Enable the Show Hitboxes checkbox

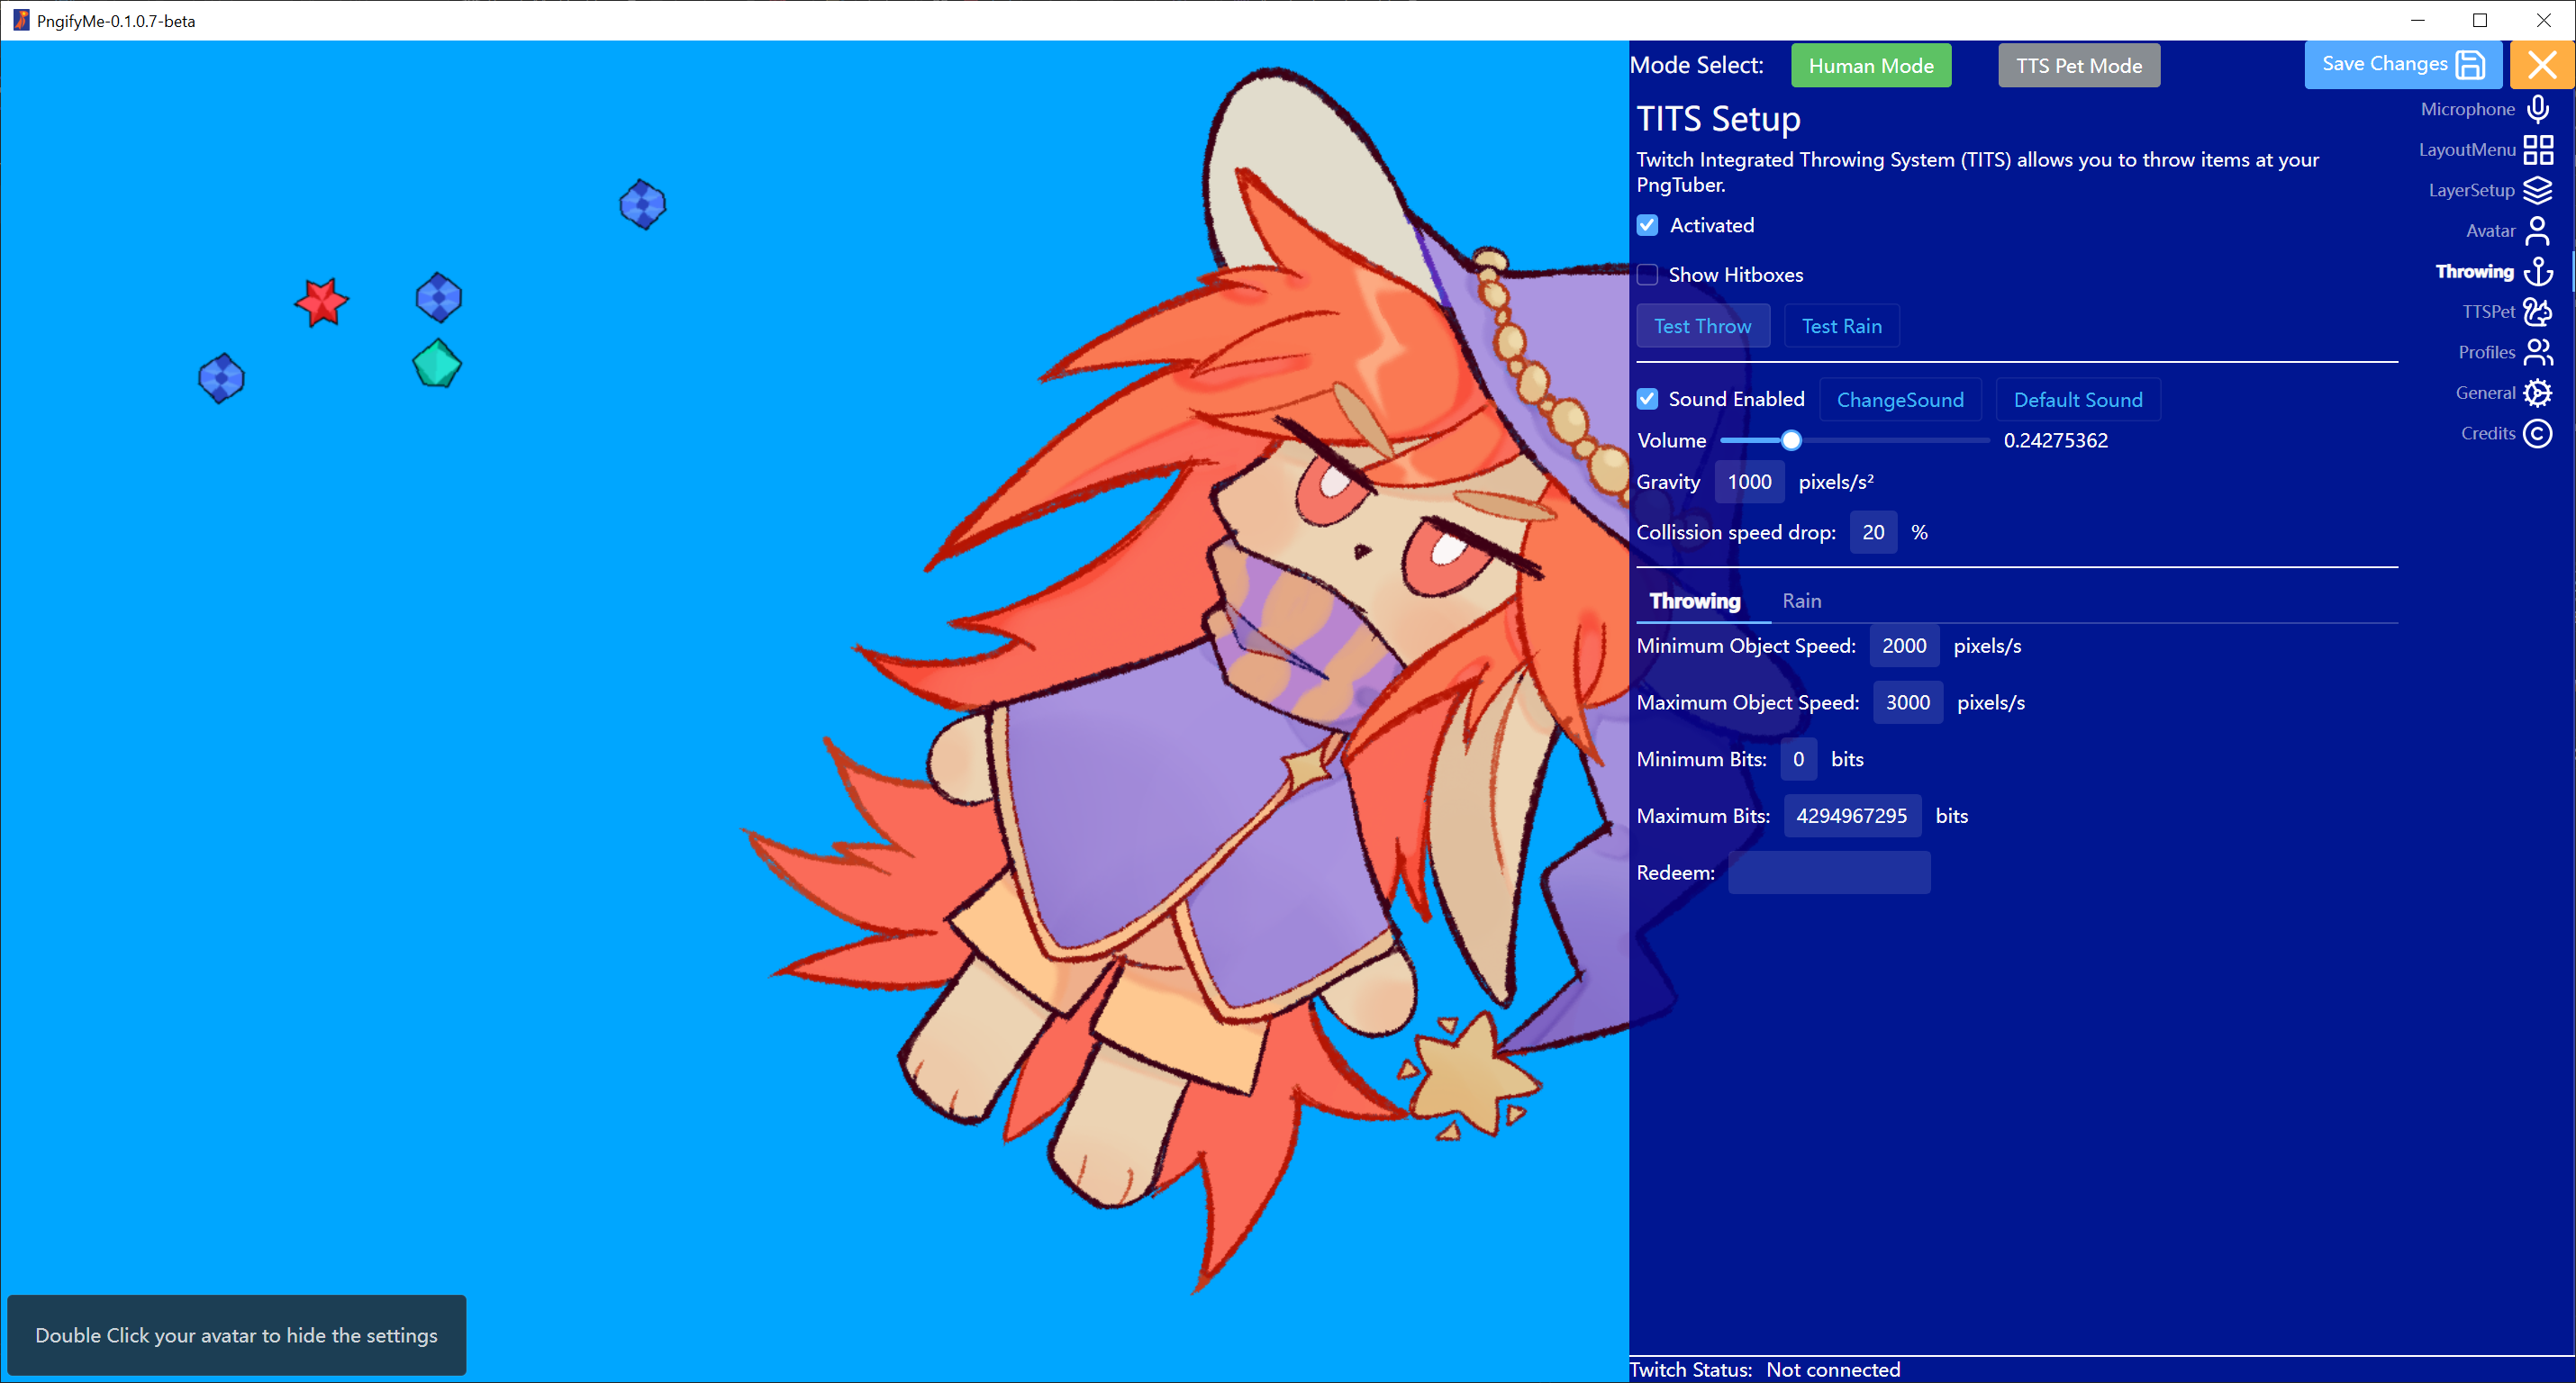pos(1647,274)
